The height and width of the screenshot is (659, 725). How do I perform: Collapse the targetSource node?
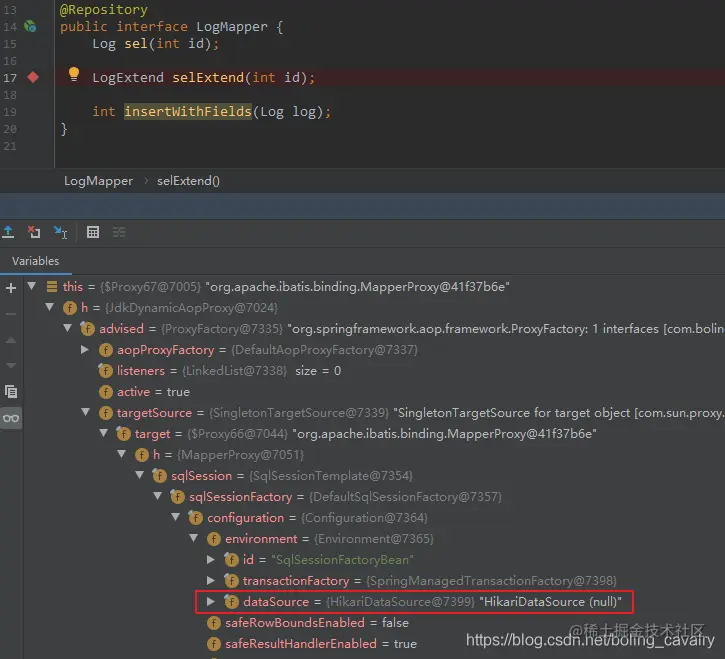[86, 412]
